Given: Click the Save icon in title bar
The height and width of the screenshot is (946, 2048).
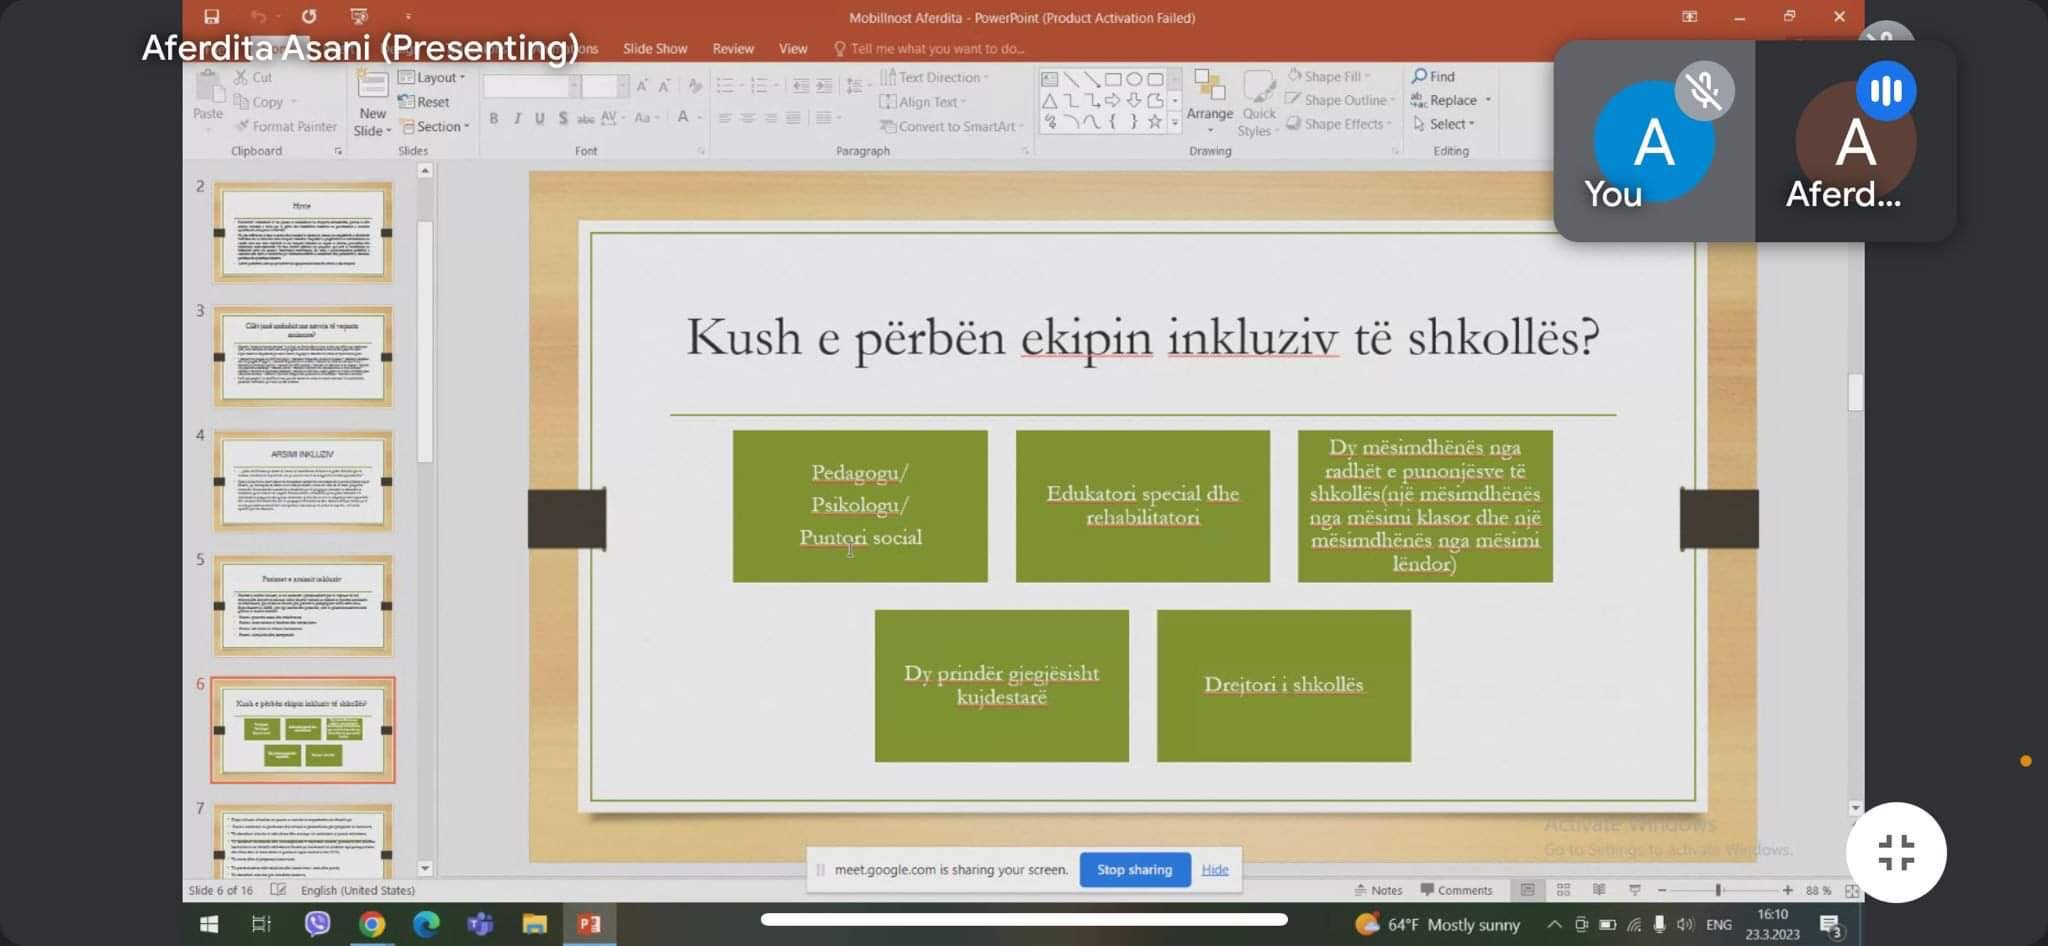Looking at the screenshot, I should click(x=211, y=17).
